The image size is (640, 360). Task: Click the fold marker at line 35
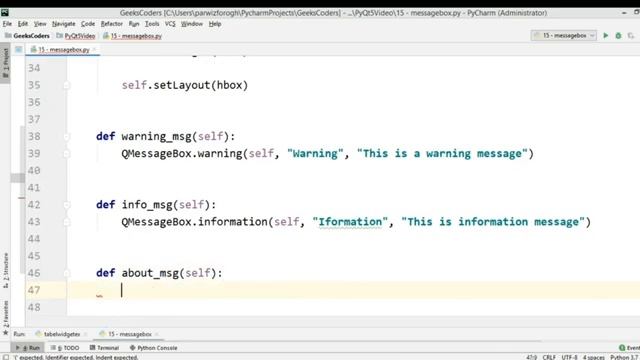click(66, 85)
